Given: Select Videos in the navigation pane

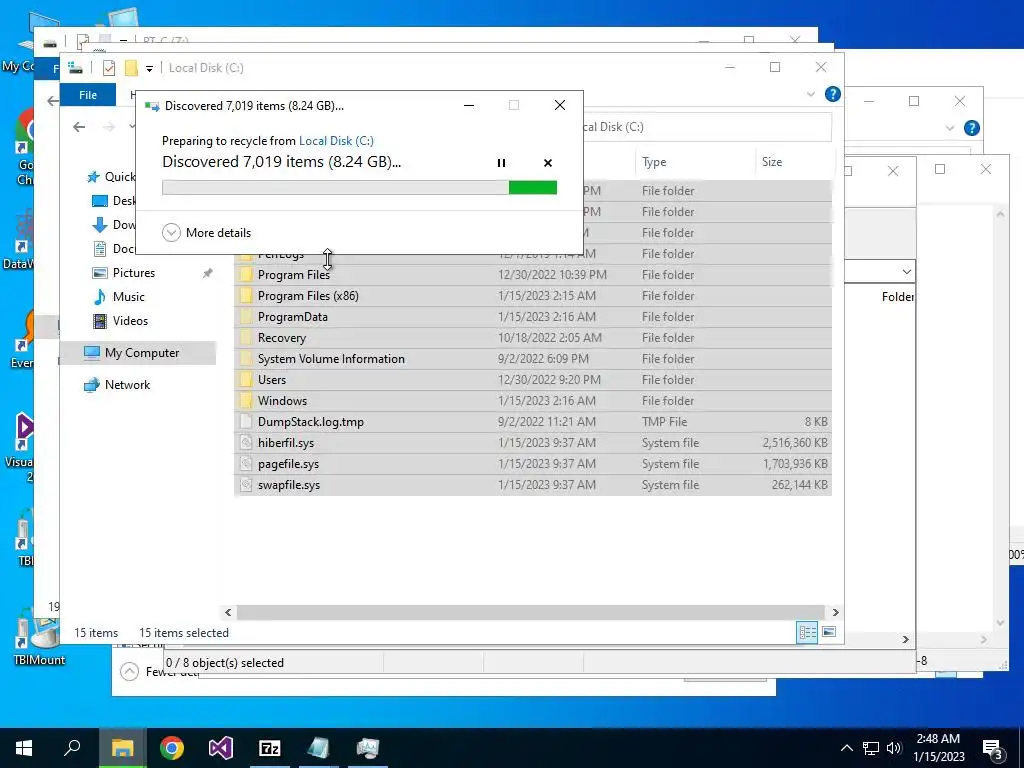Looking at the screenshot, I should (131, 321).
